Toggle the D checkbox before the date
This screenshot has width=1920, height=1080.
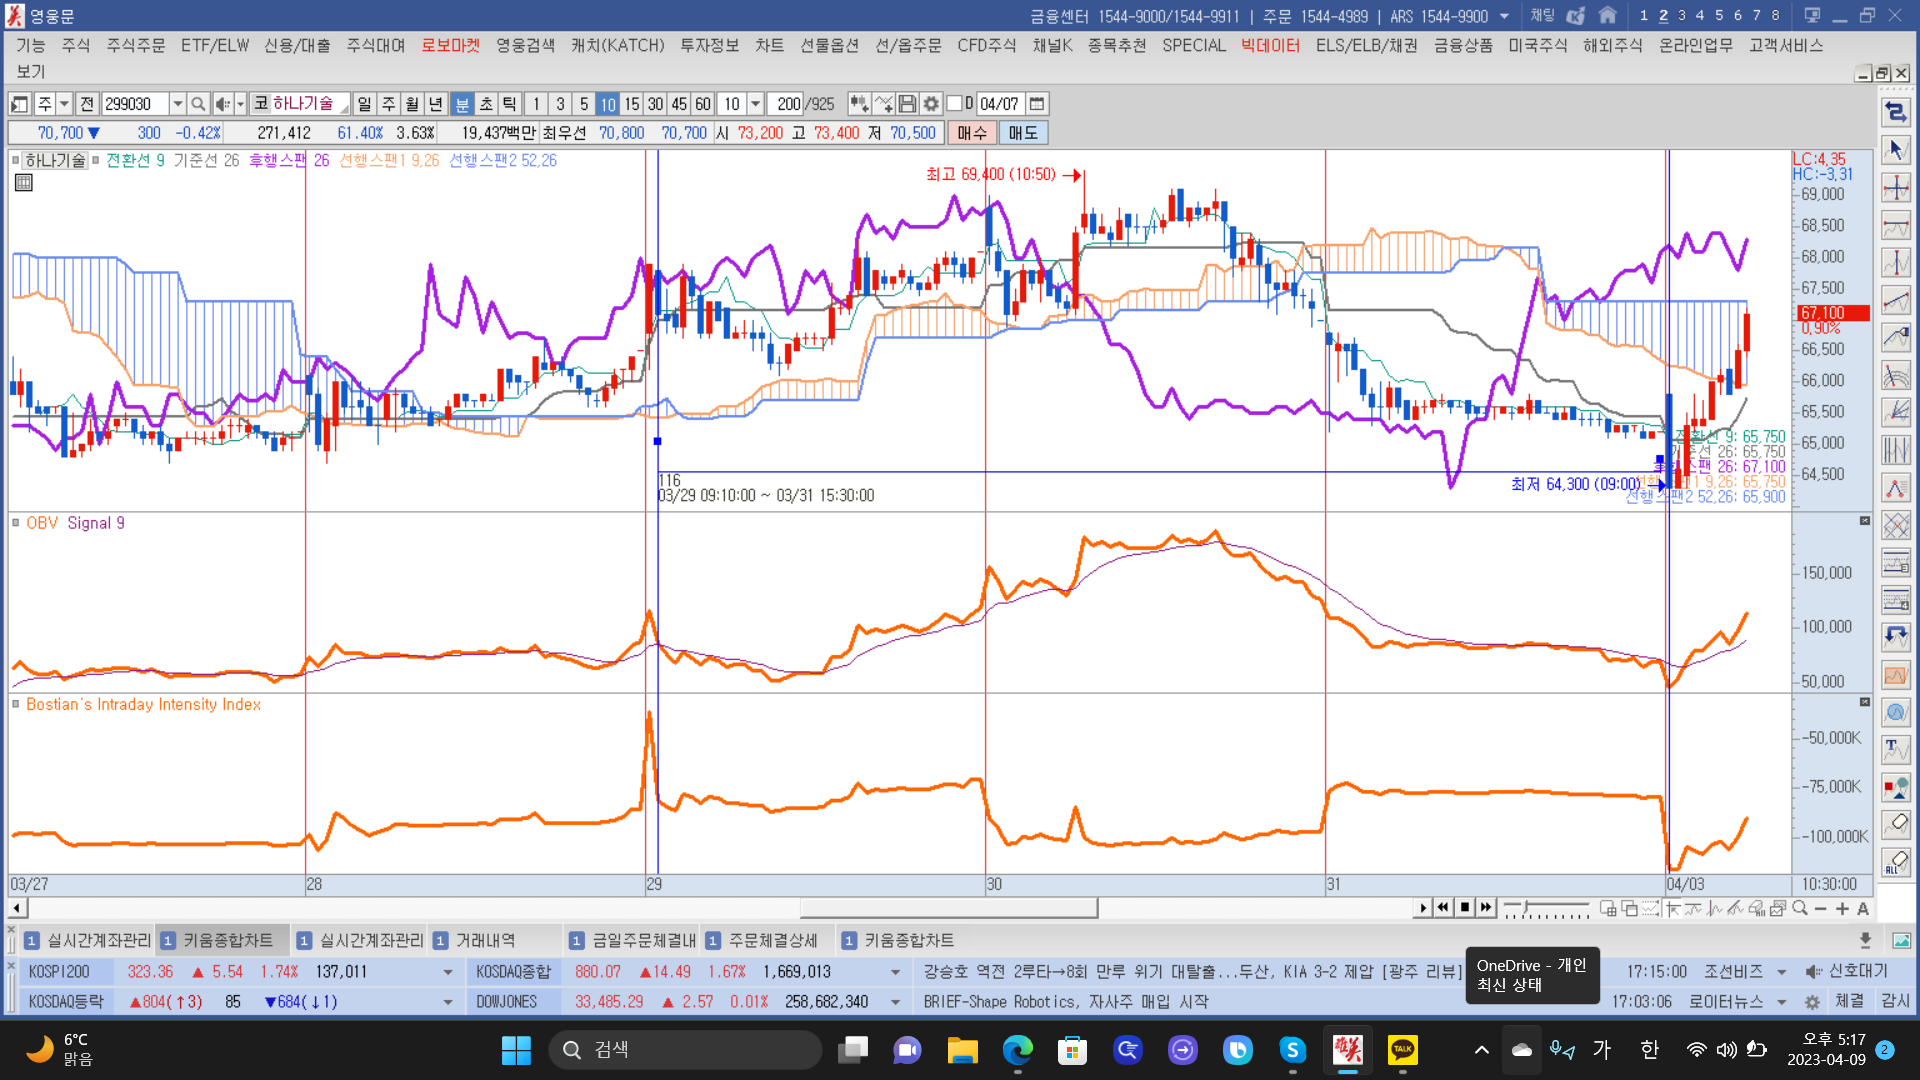tap(954, 104)
